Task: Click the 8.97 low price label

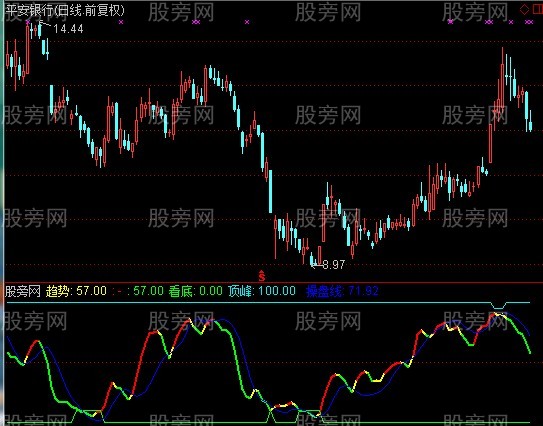Action: [x=333, y=265]
